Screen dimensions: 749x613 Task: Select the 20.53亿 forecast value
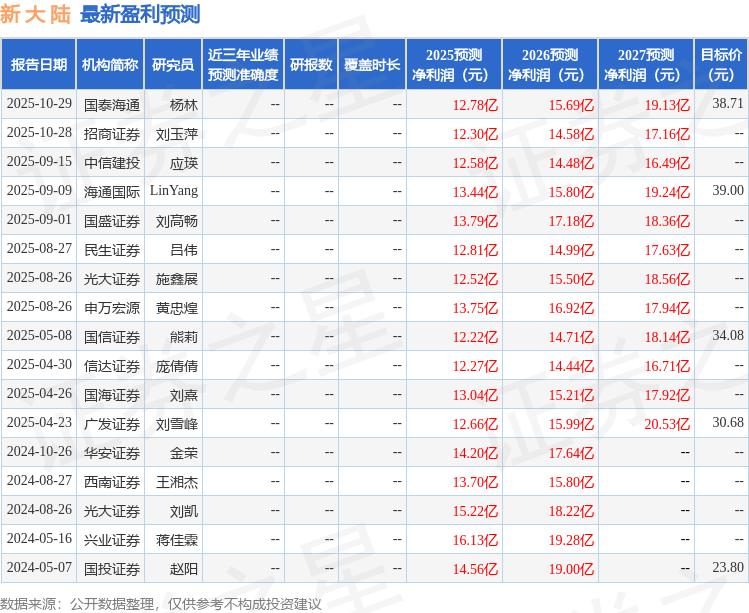tap(666, 424)
